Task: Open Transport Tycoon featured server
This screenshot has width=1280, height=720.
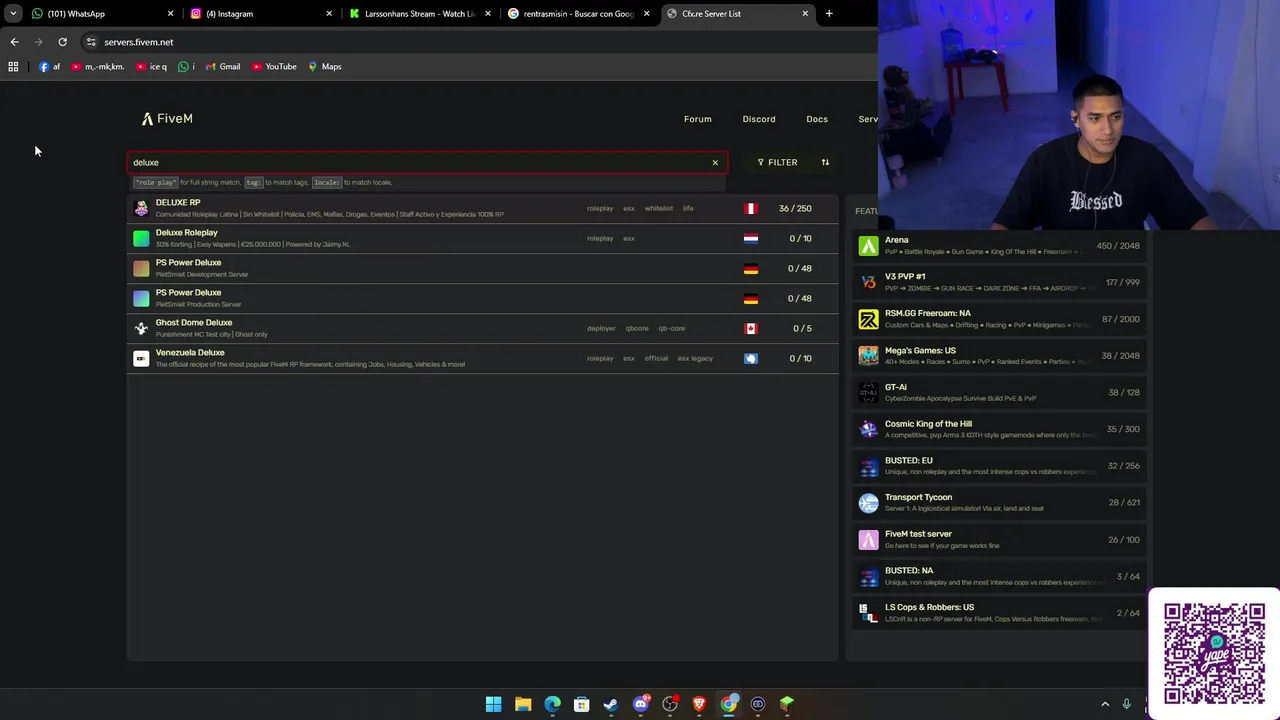Action: (x=999, y=502)
